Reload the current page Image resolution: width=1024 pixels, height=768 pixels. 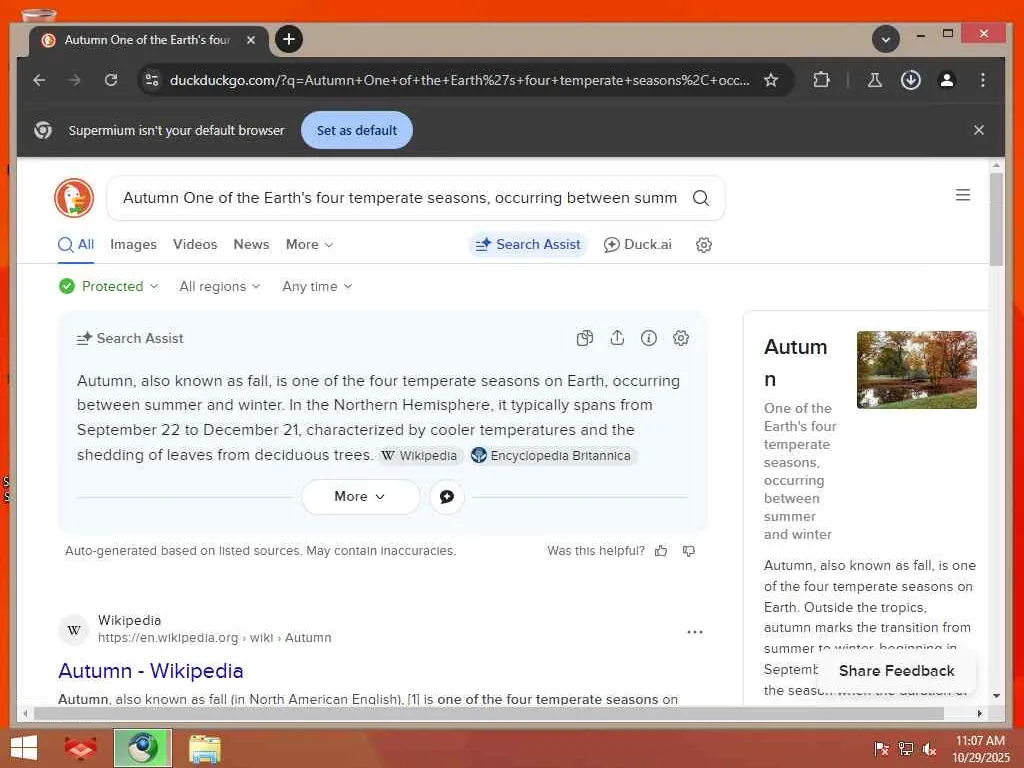tap(111, 80)
